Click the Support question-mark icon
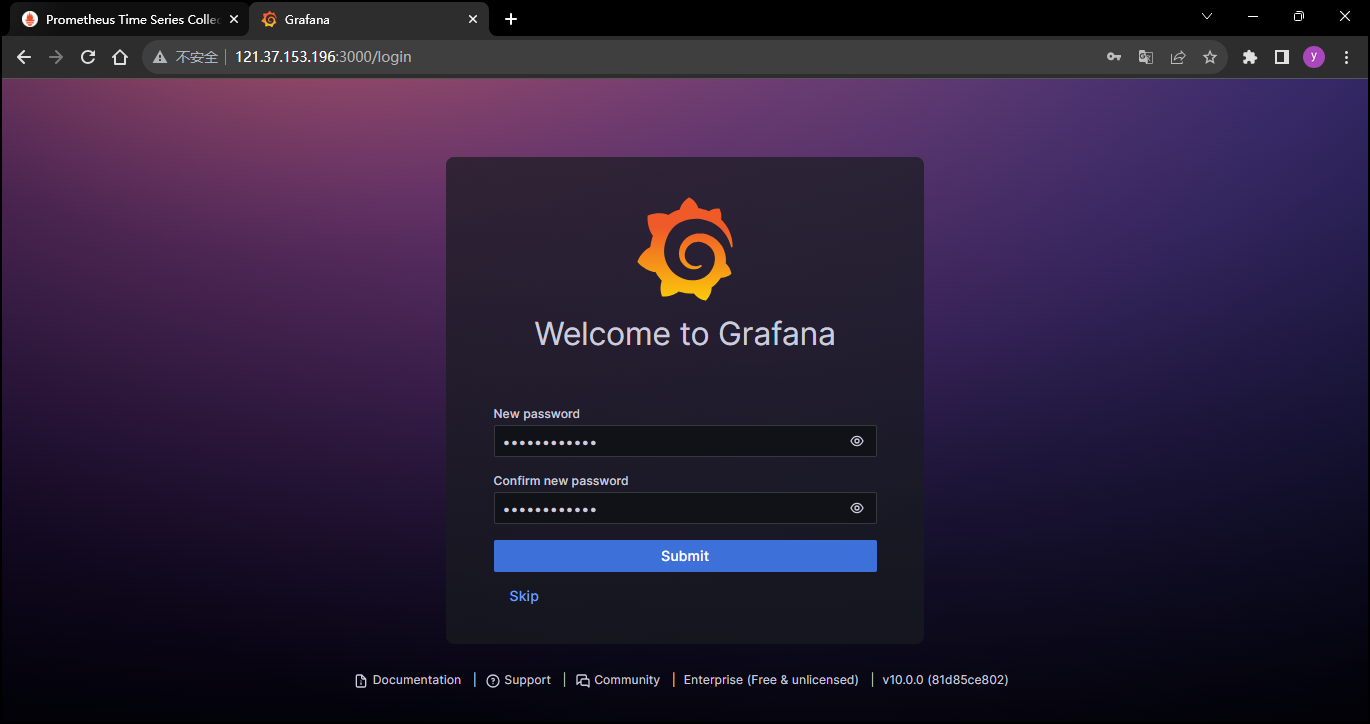Viewport: 1370px width, 724px height. pos(493,681)
